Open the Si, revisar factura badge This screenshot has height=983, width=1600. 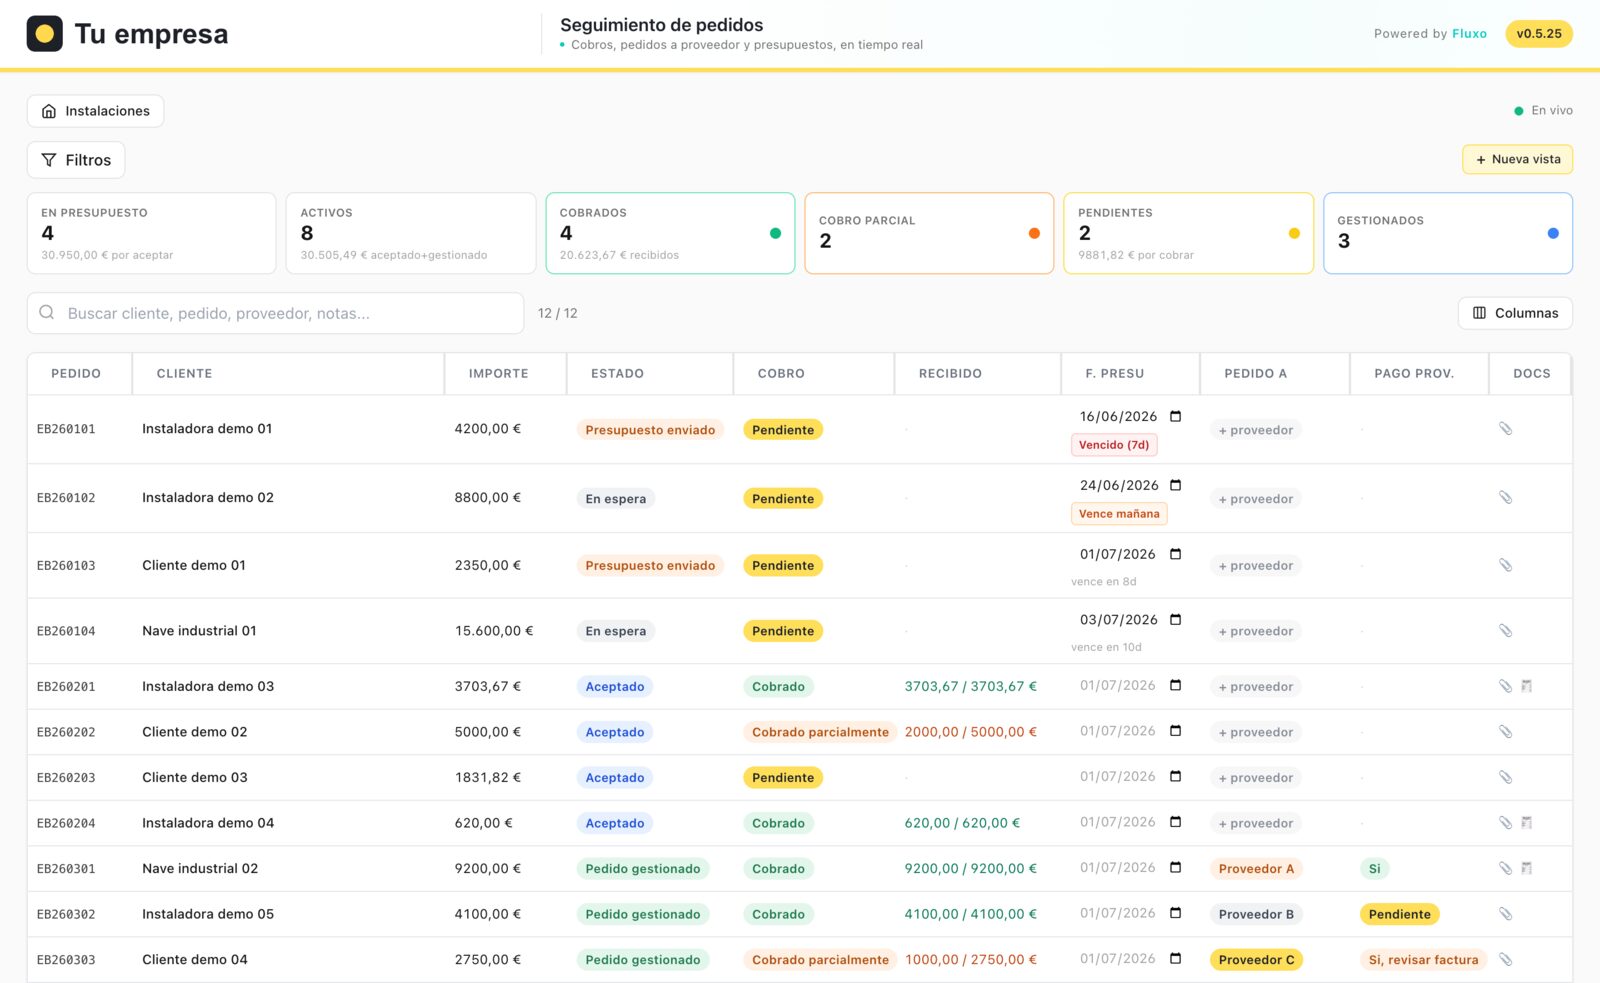1423,960
